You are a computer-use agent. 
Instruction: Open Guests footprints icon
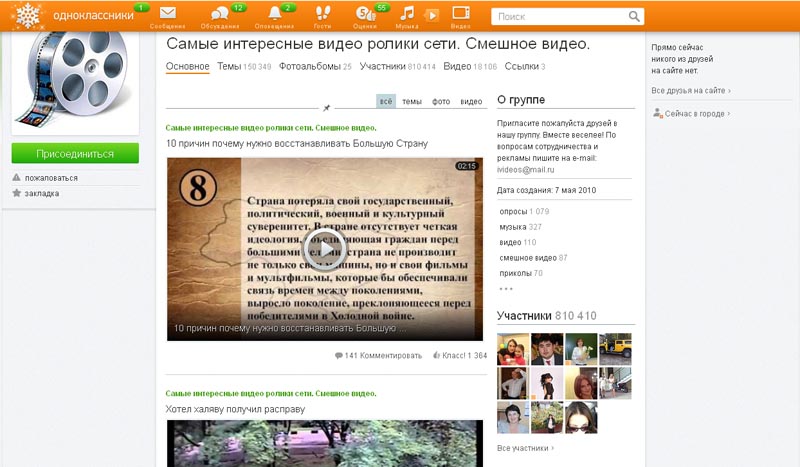(x=322, y=16)
